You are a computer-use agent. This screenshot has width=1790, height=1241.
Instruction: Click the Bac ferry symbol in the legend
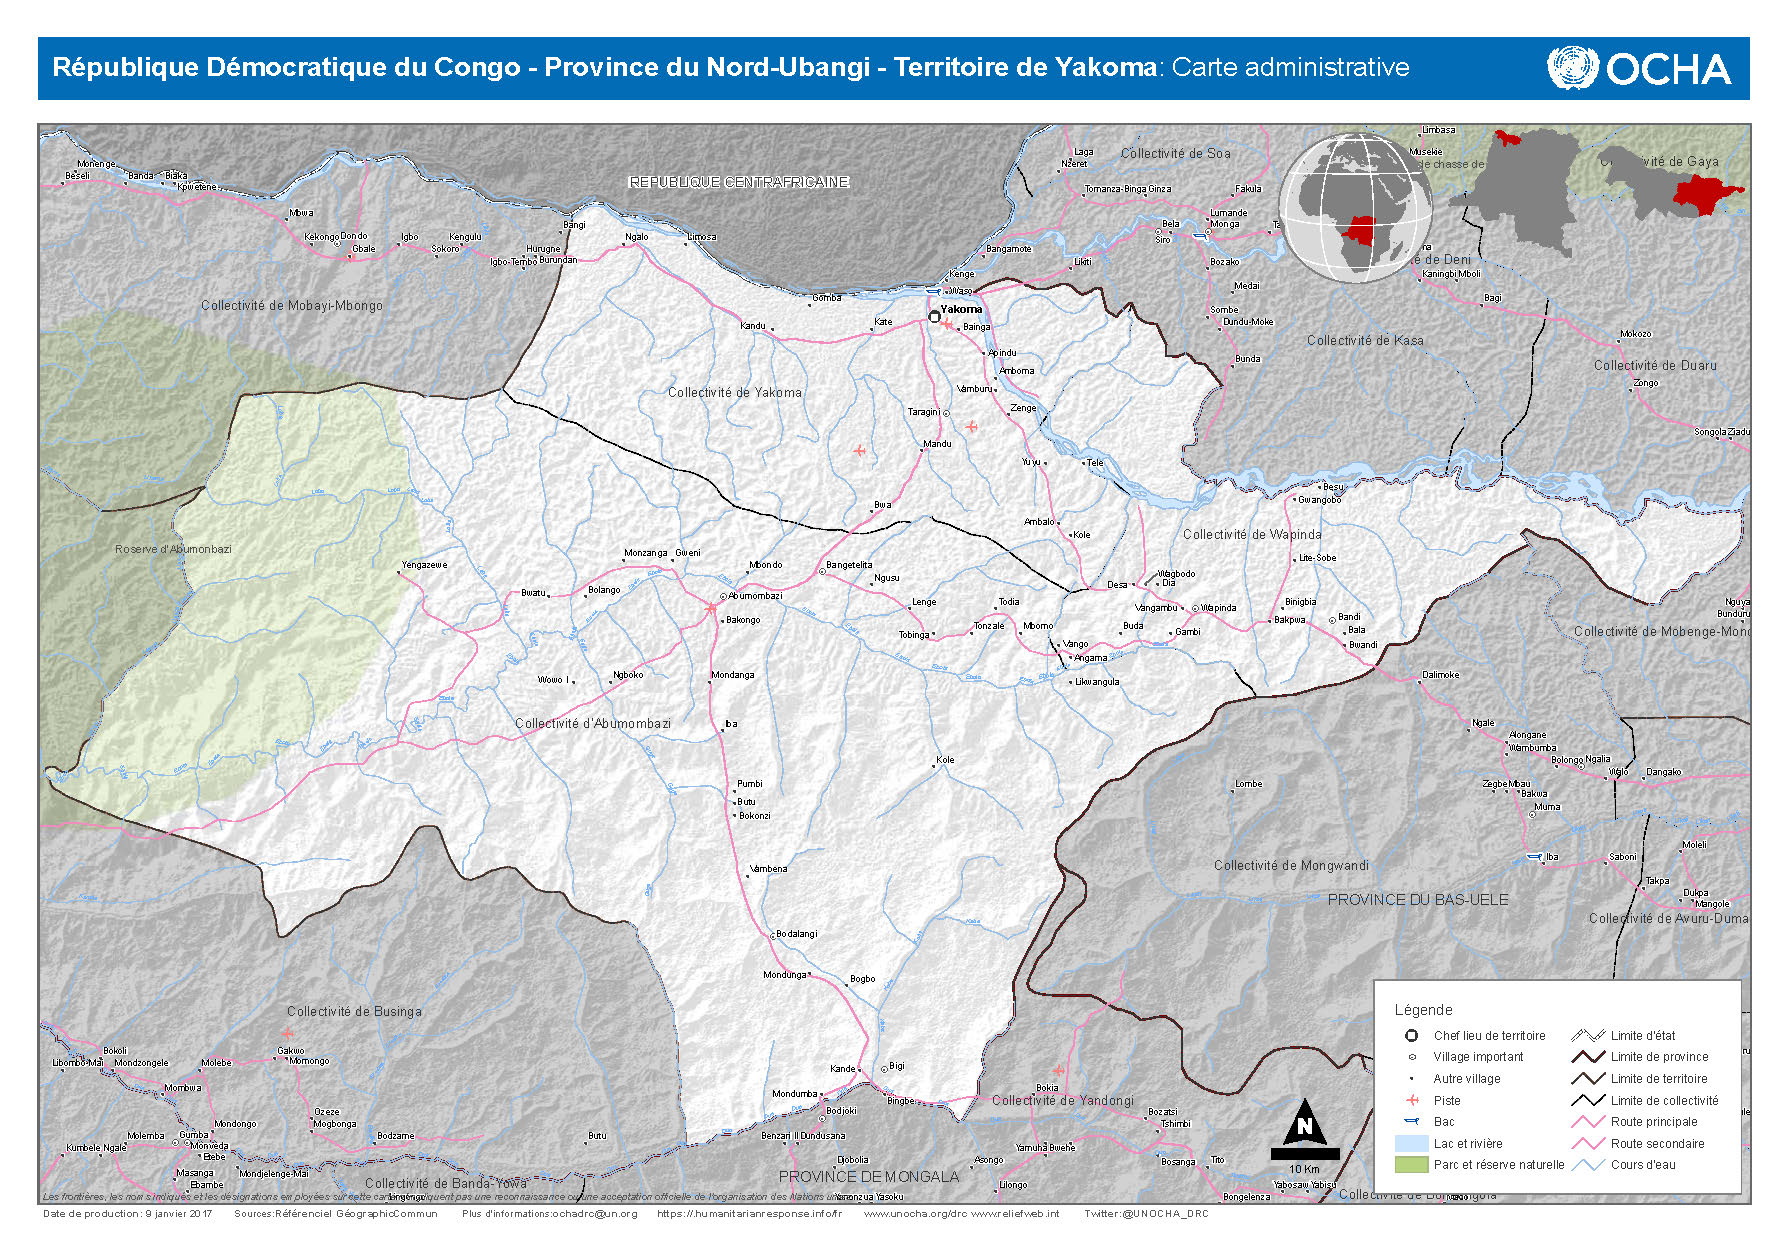(x=1412, y=1122)
